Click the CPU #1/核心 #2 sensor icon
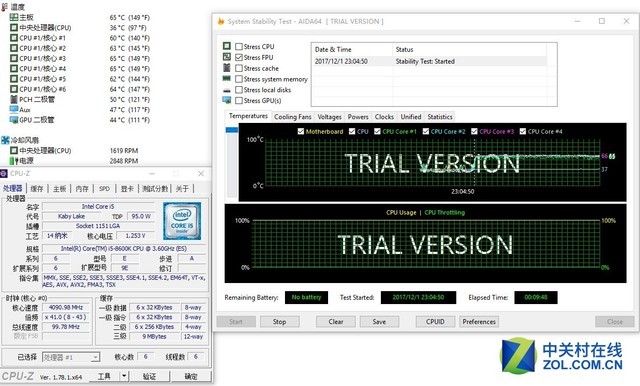640x386 pixels. click(13, 48)
